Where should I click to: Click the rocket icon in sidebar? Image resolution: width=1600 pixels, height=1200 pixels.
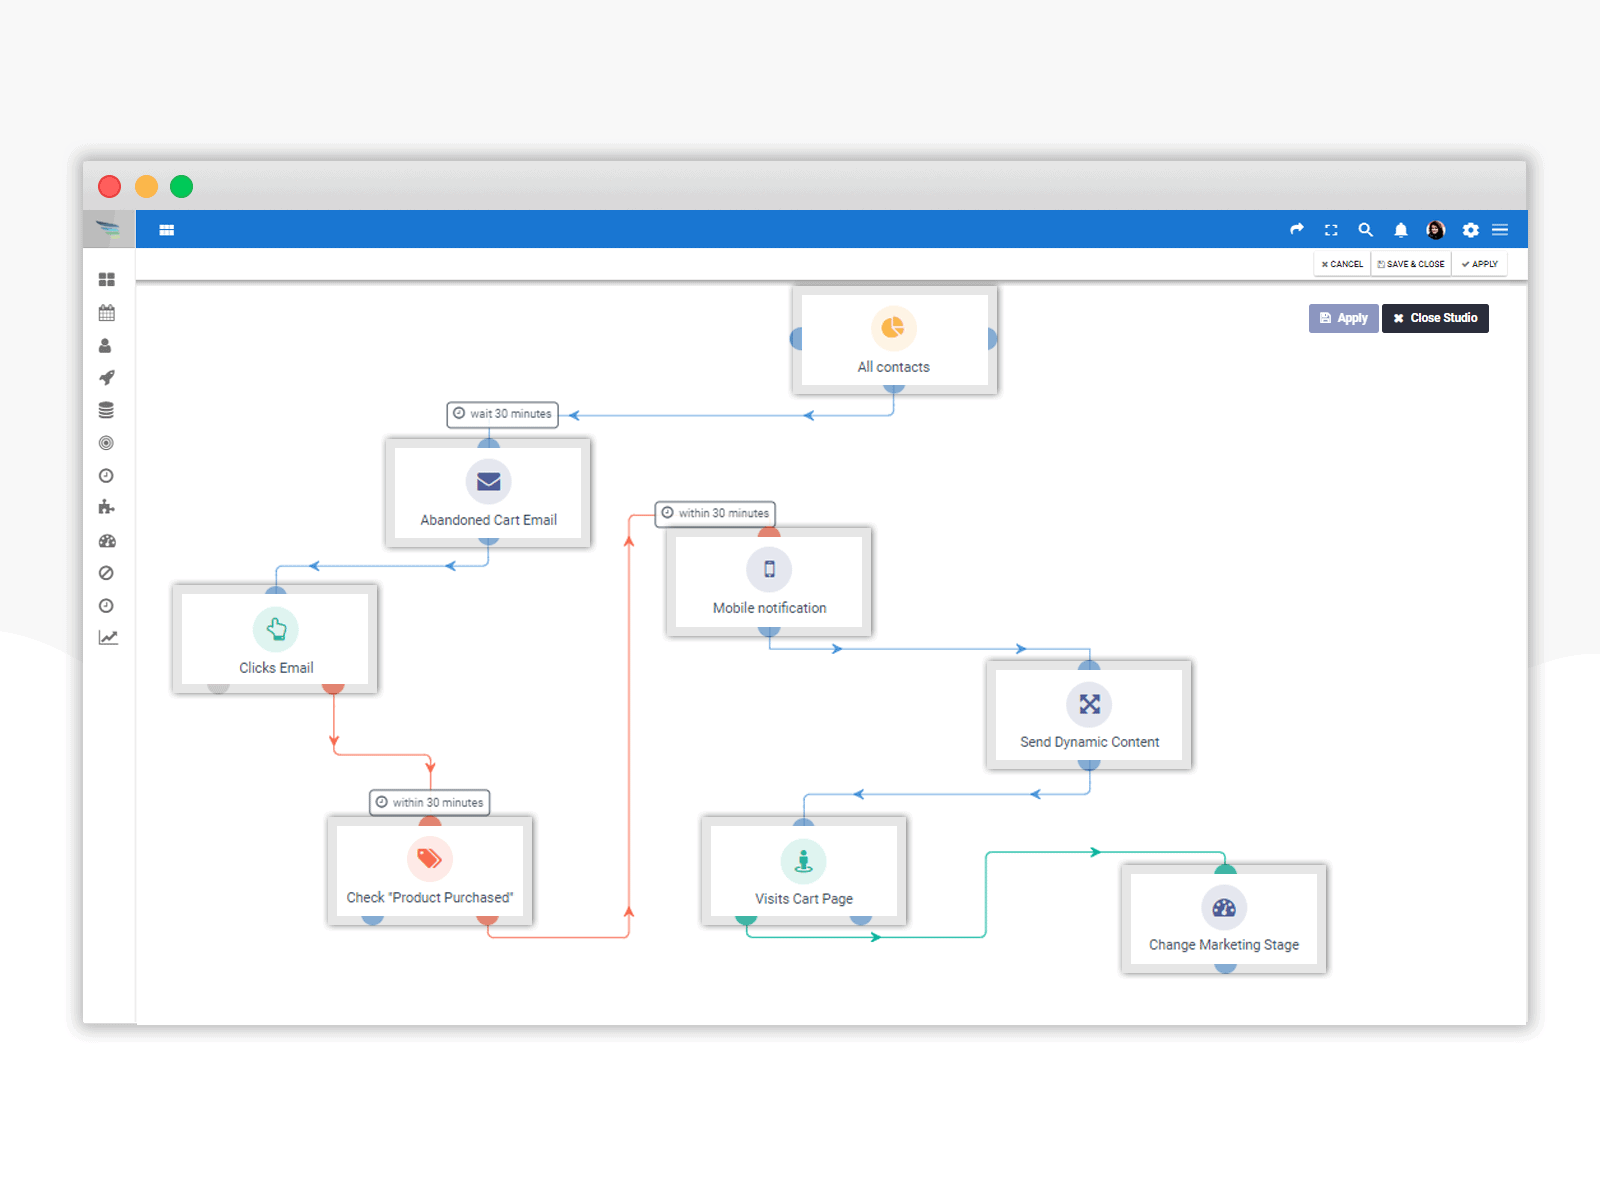point(107,378)
